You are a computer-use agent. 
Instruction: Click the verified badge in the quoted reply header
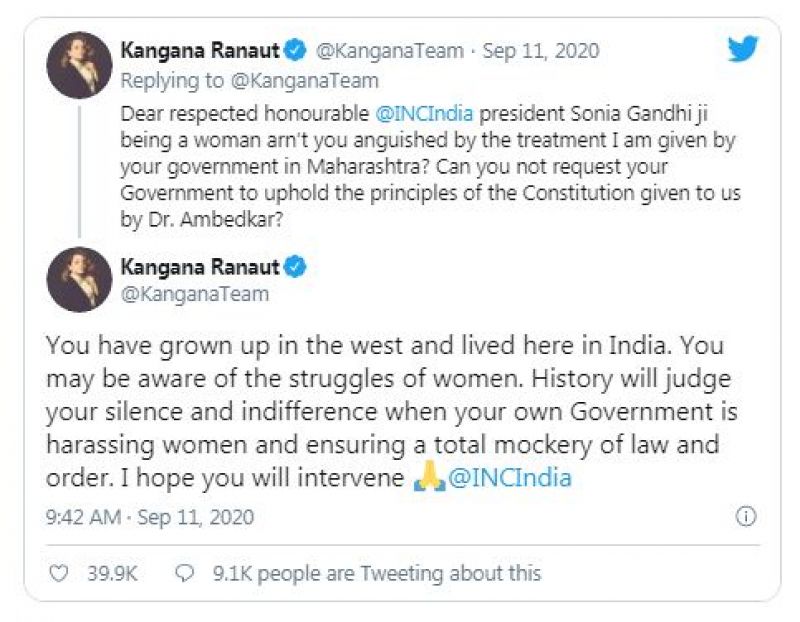[x=295, y=49]
